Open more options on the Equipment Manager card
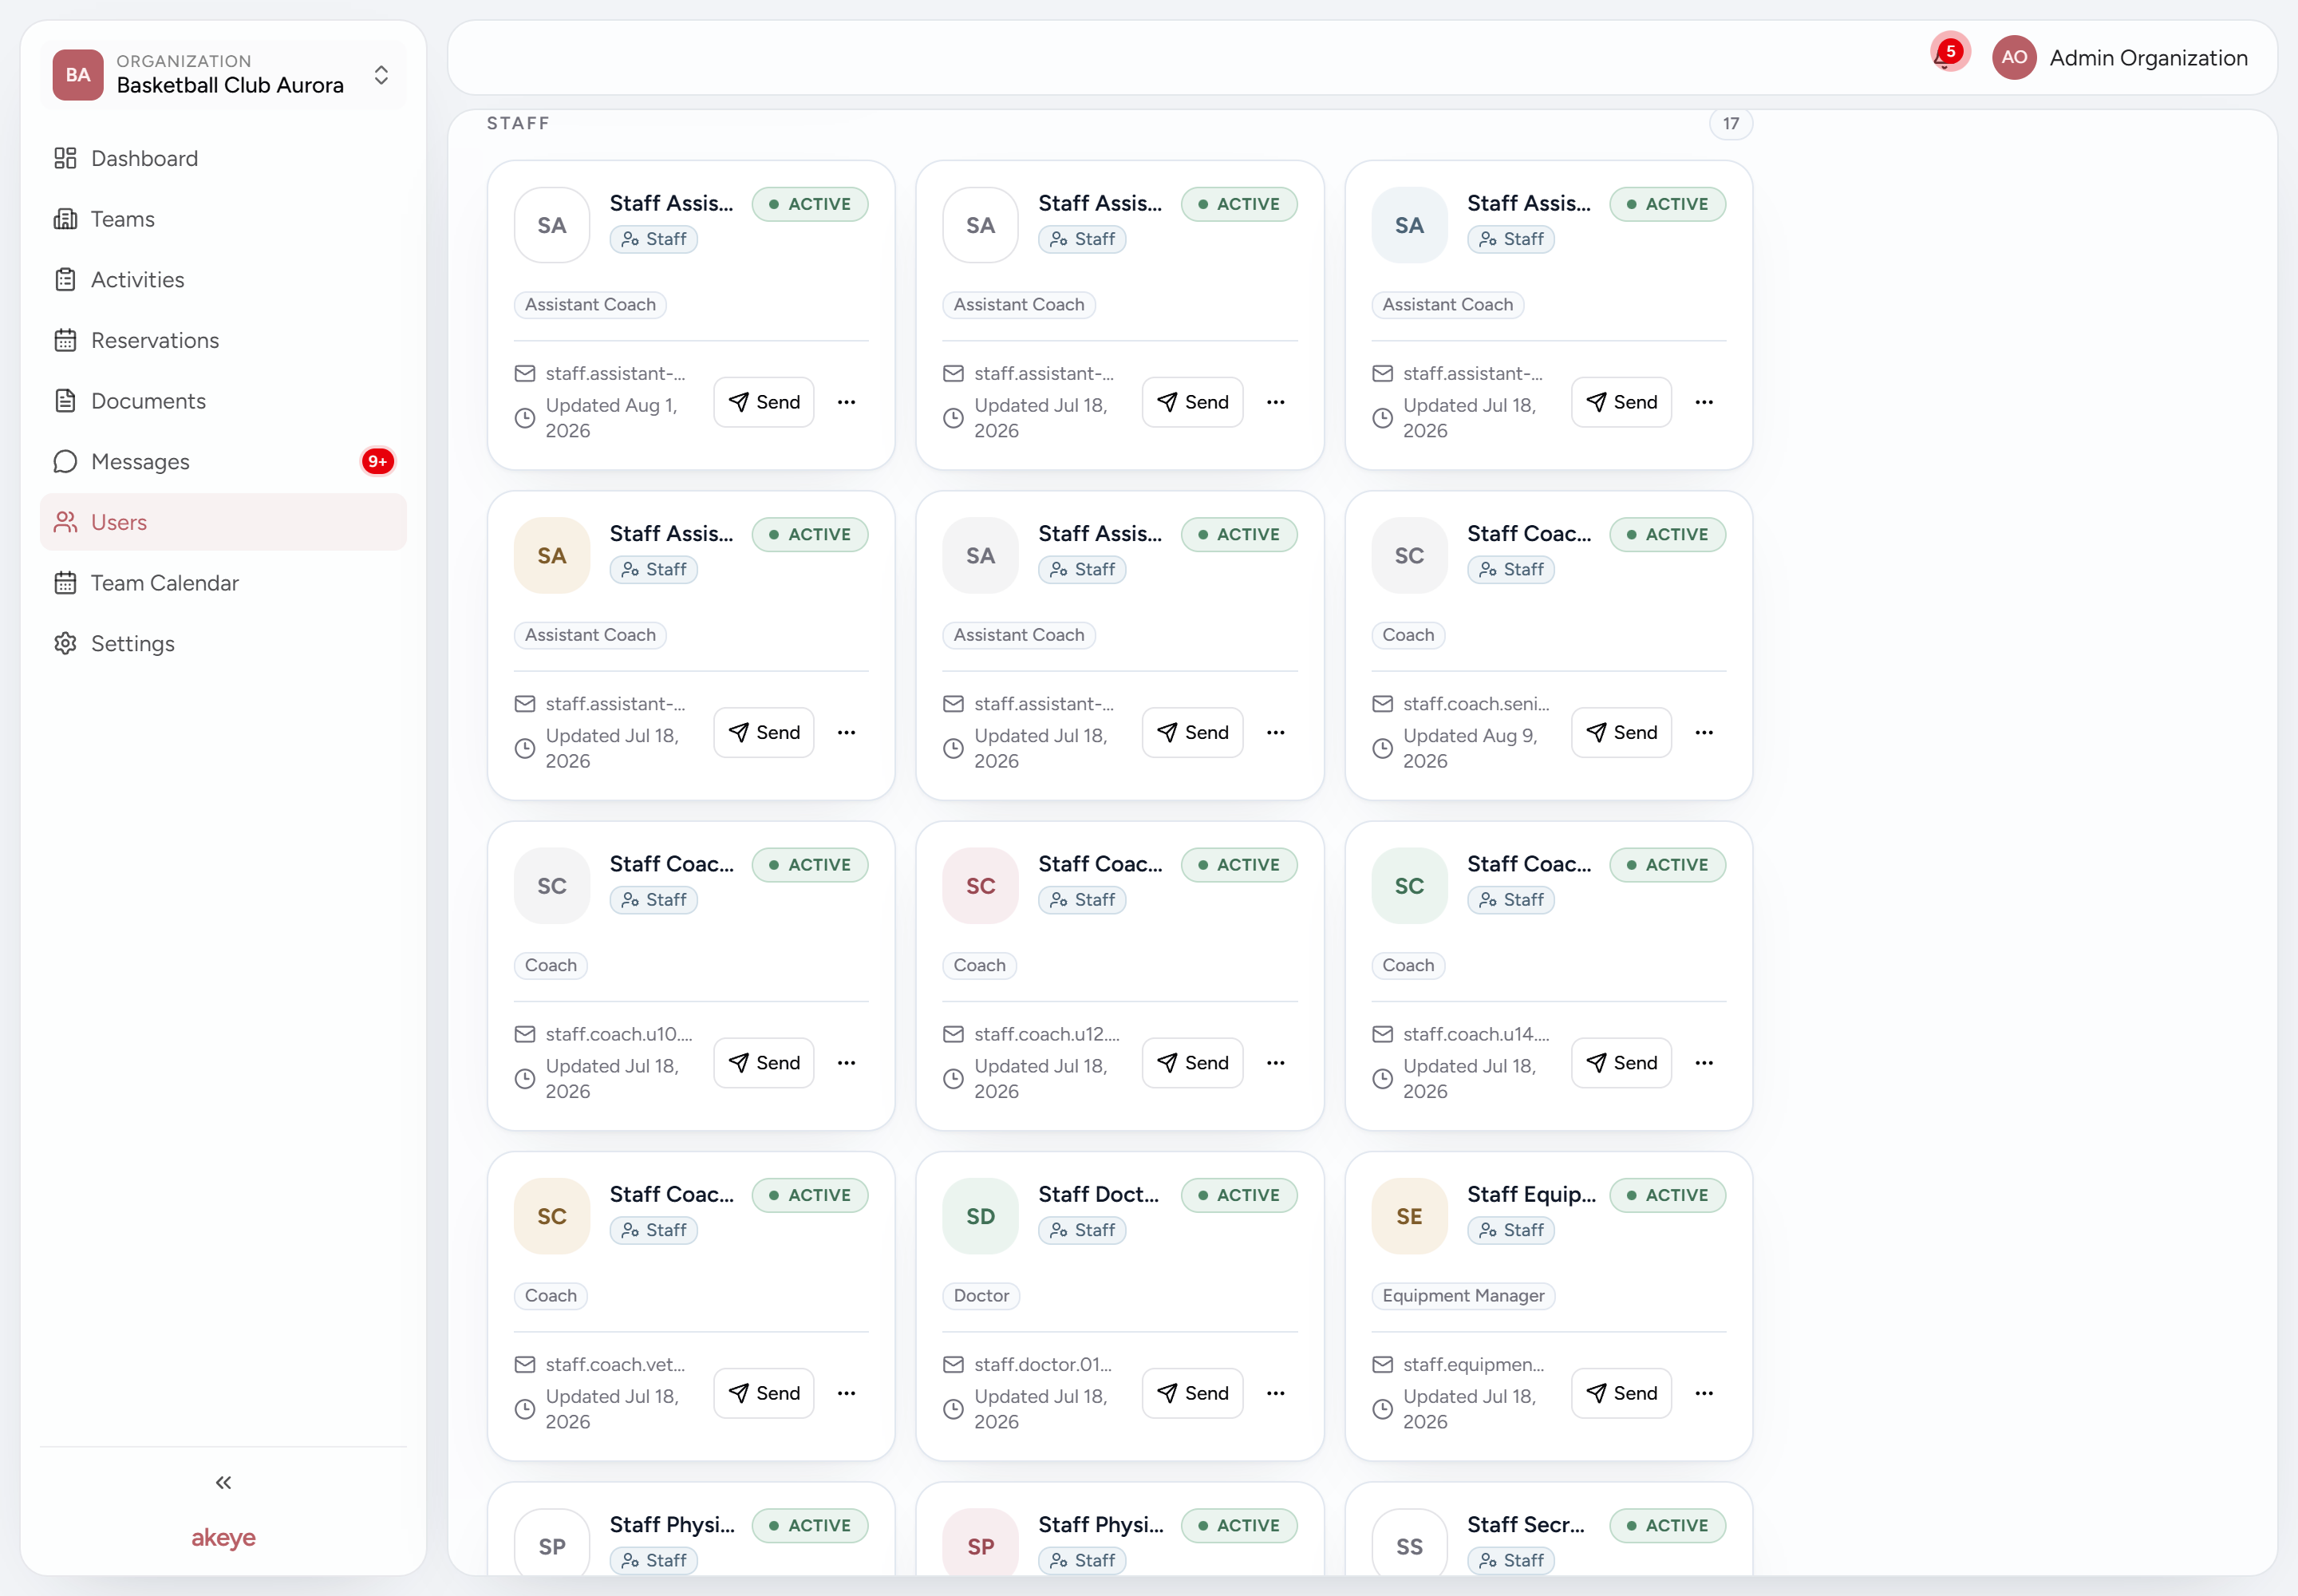 pos(1704,1393)
